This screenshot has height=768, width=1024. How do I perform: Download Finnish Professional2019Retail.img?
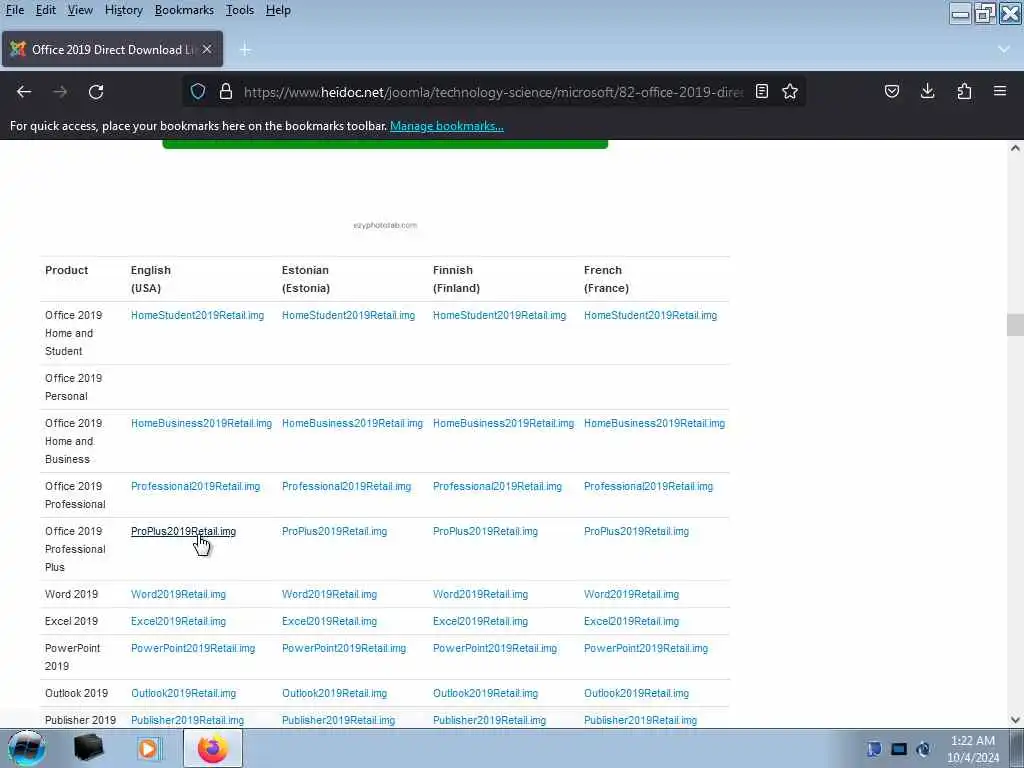point(497,487)
